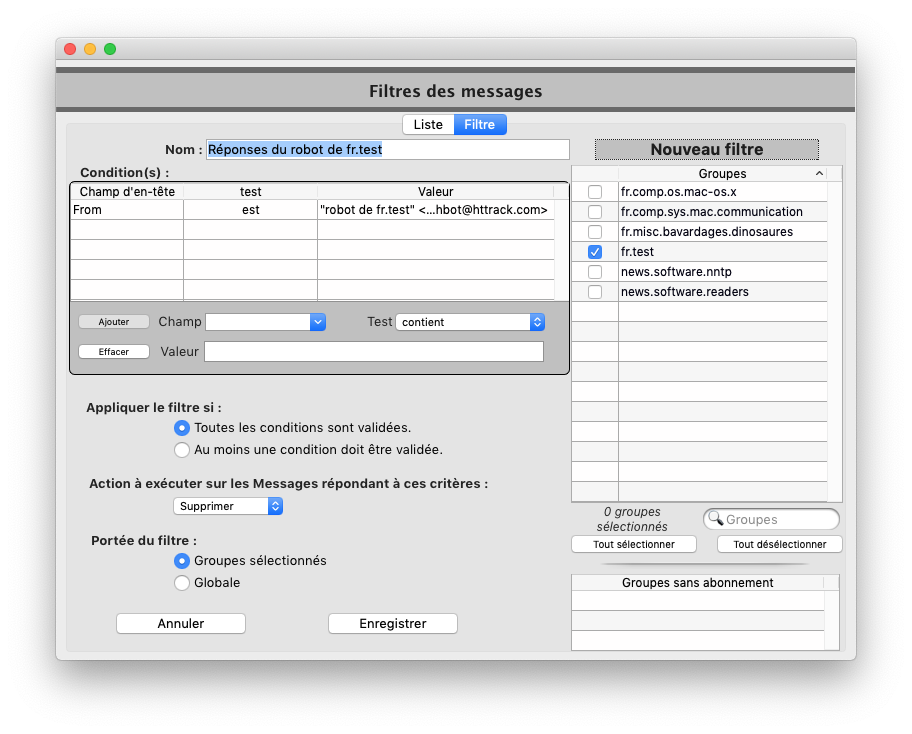The image size is (912, 734).
Task: Click the Groupes search field
Action: click(x=771, y=519)
